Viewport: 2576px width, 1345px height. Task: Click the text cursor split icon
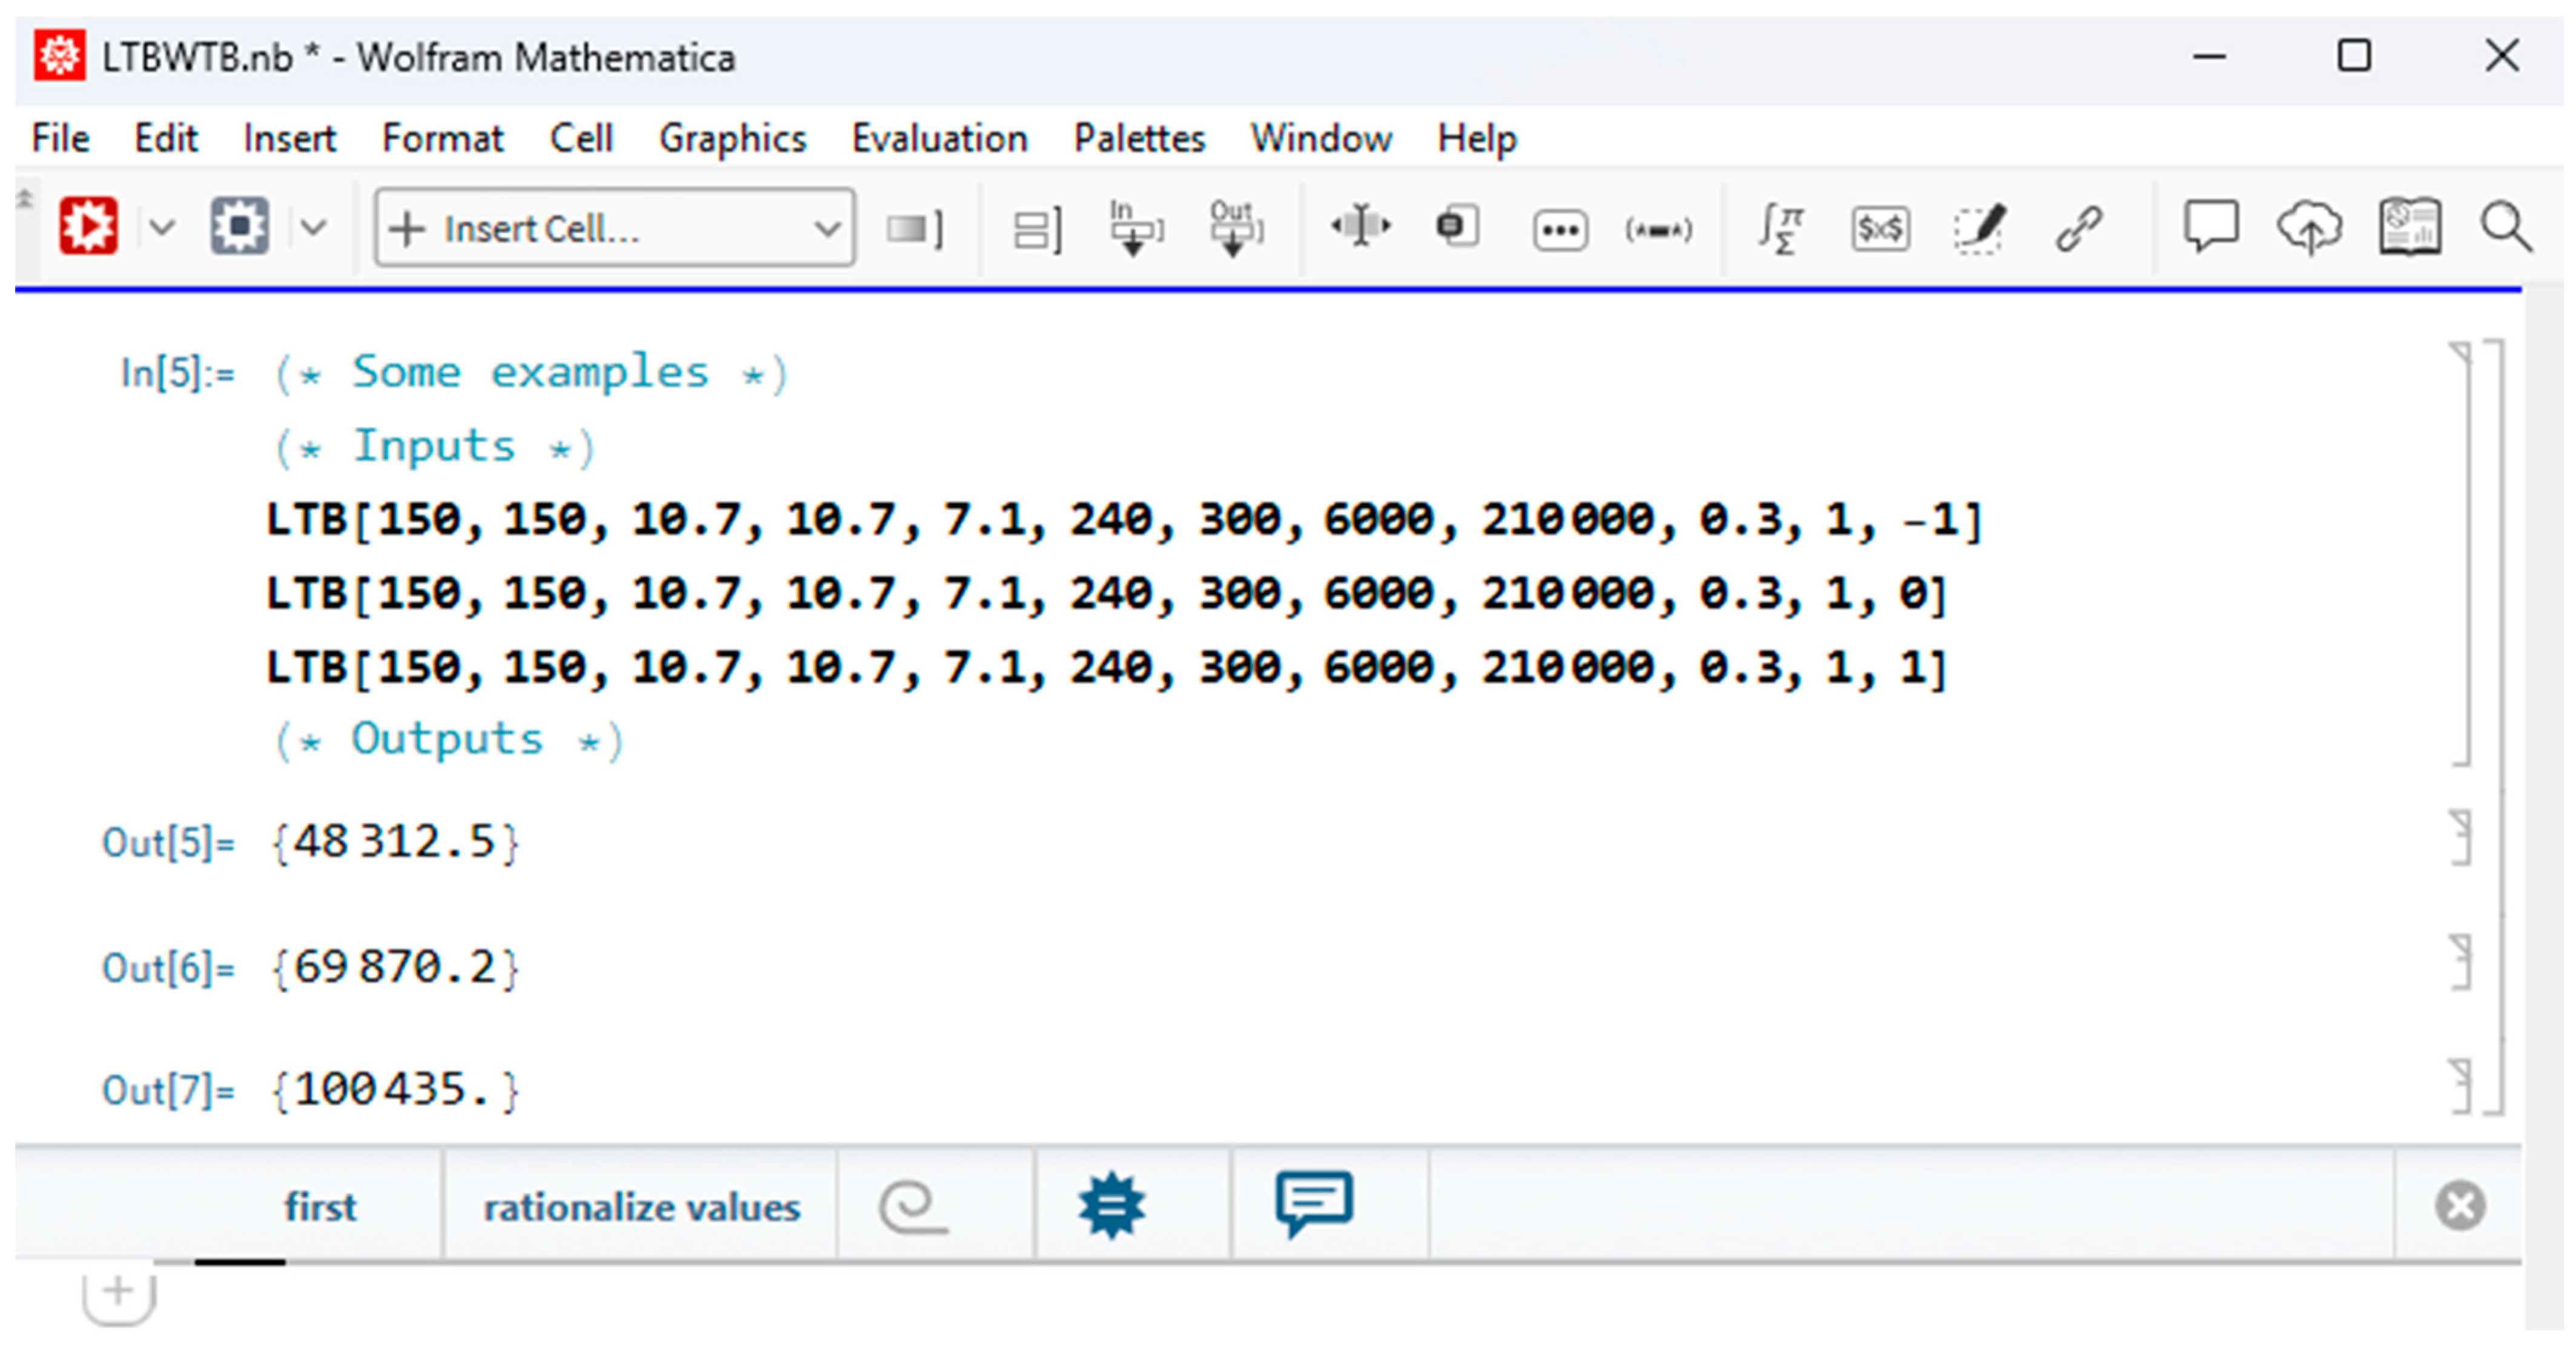[1360, 226]
